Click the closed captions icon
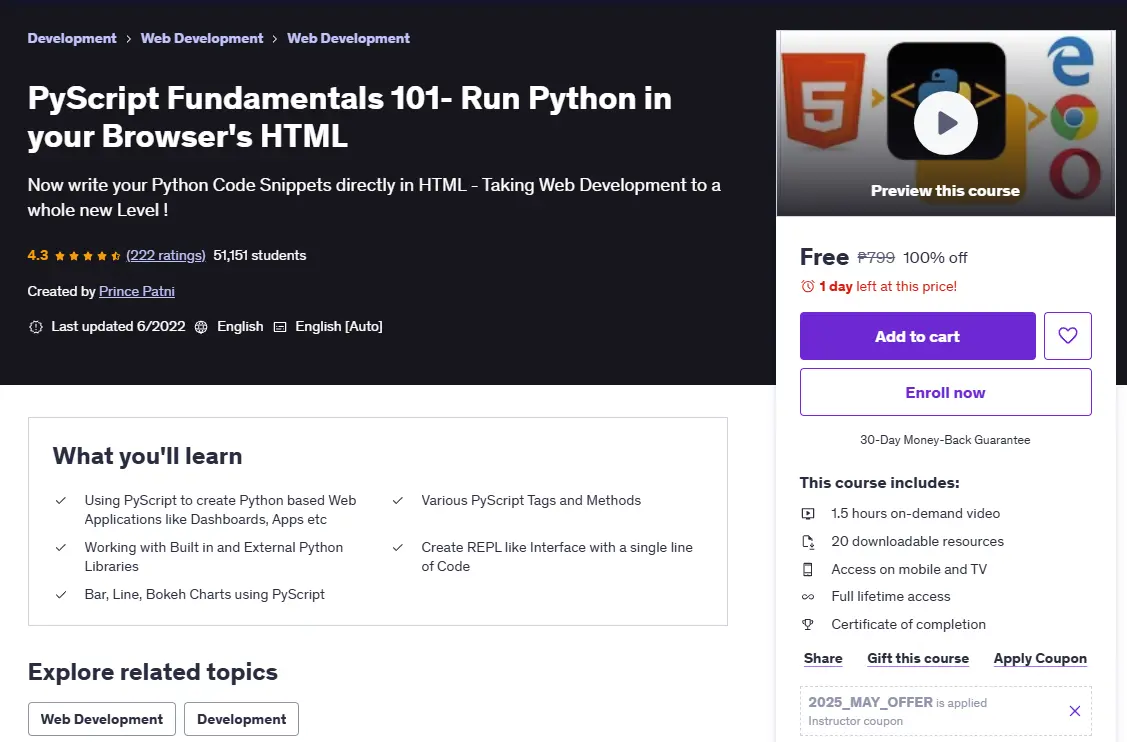Screen dimensions: 1127x742 tap(280, 327)
